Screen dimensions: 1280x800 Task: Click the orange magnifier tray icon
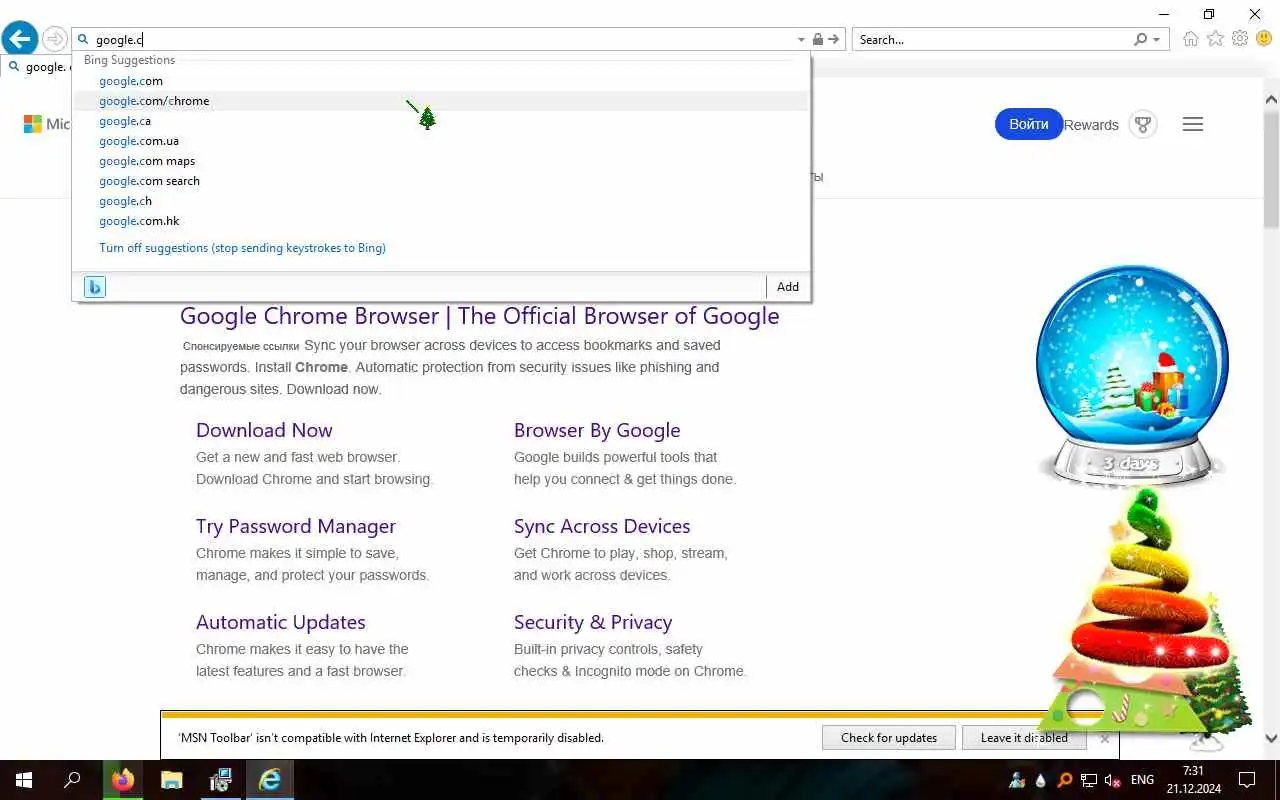(1064, 780)
